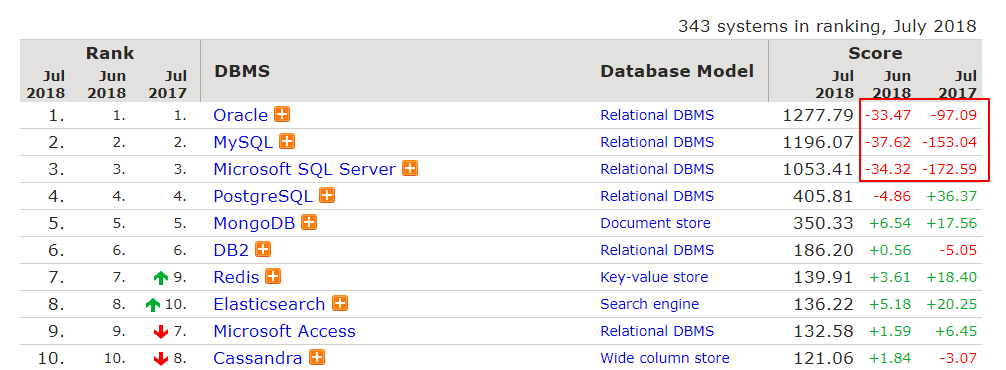Click the Database Model column header
This screenshot has width=1006, height=370.
click(x=677, y=71)
